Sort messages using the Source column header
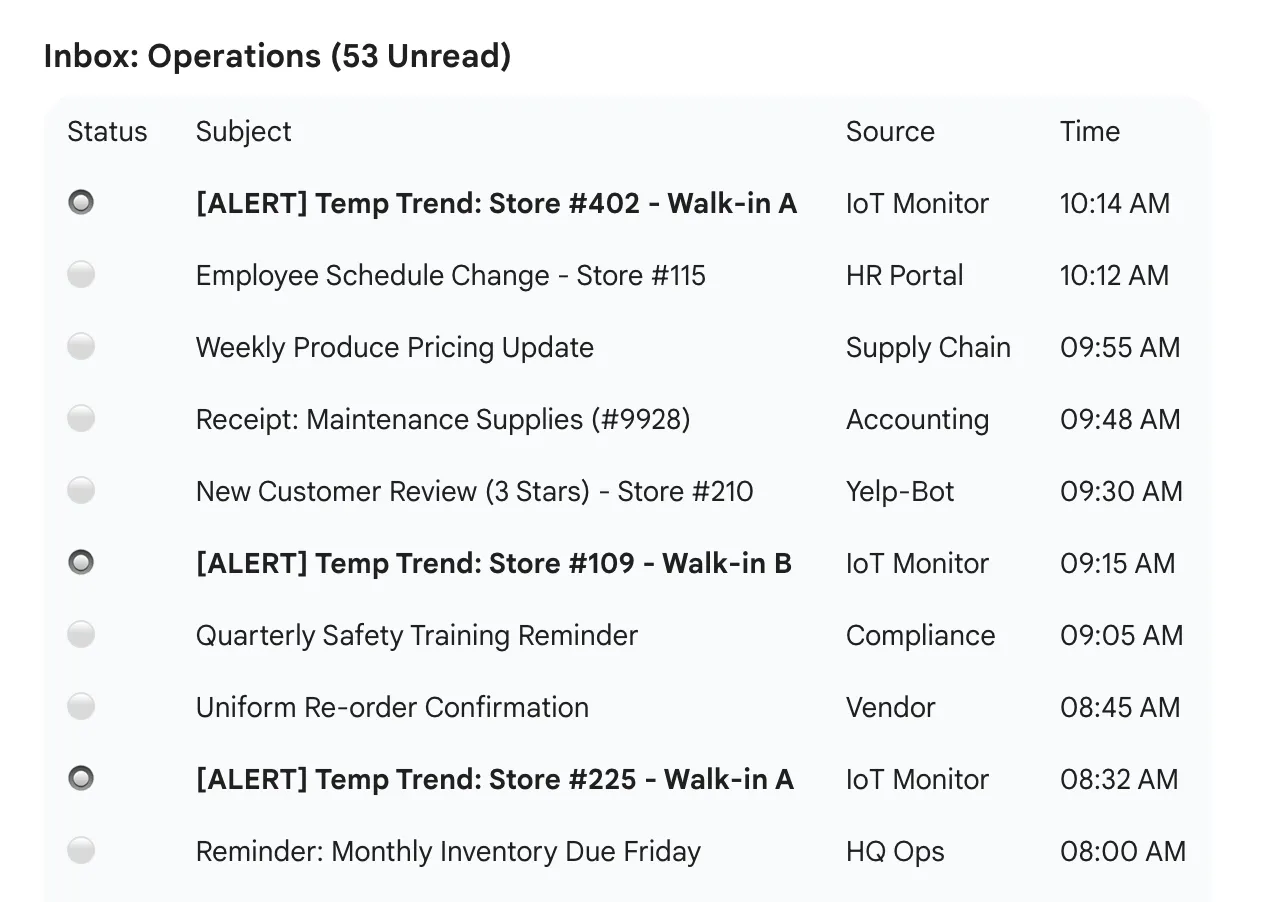Image resolution: width=1262 pixels, height=902 pixels. (890, 131)
